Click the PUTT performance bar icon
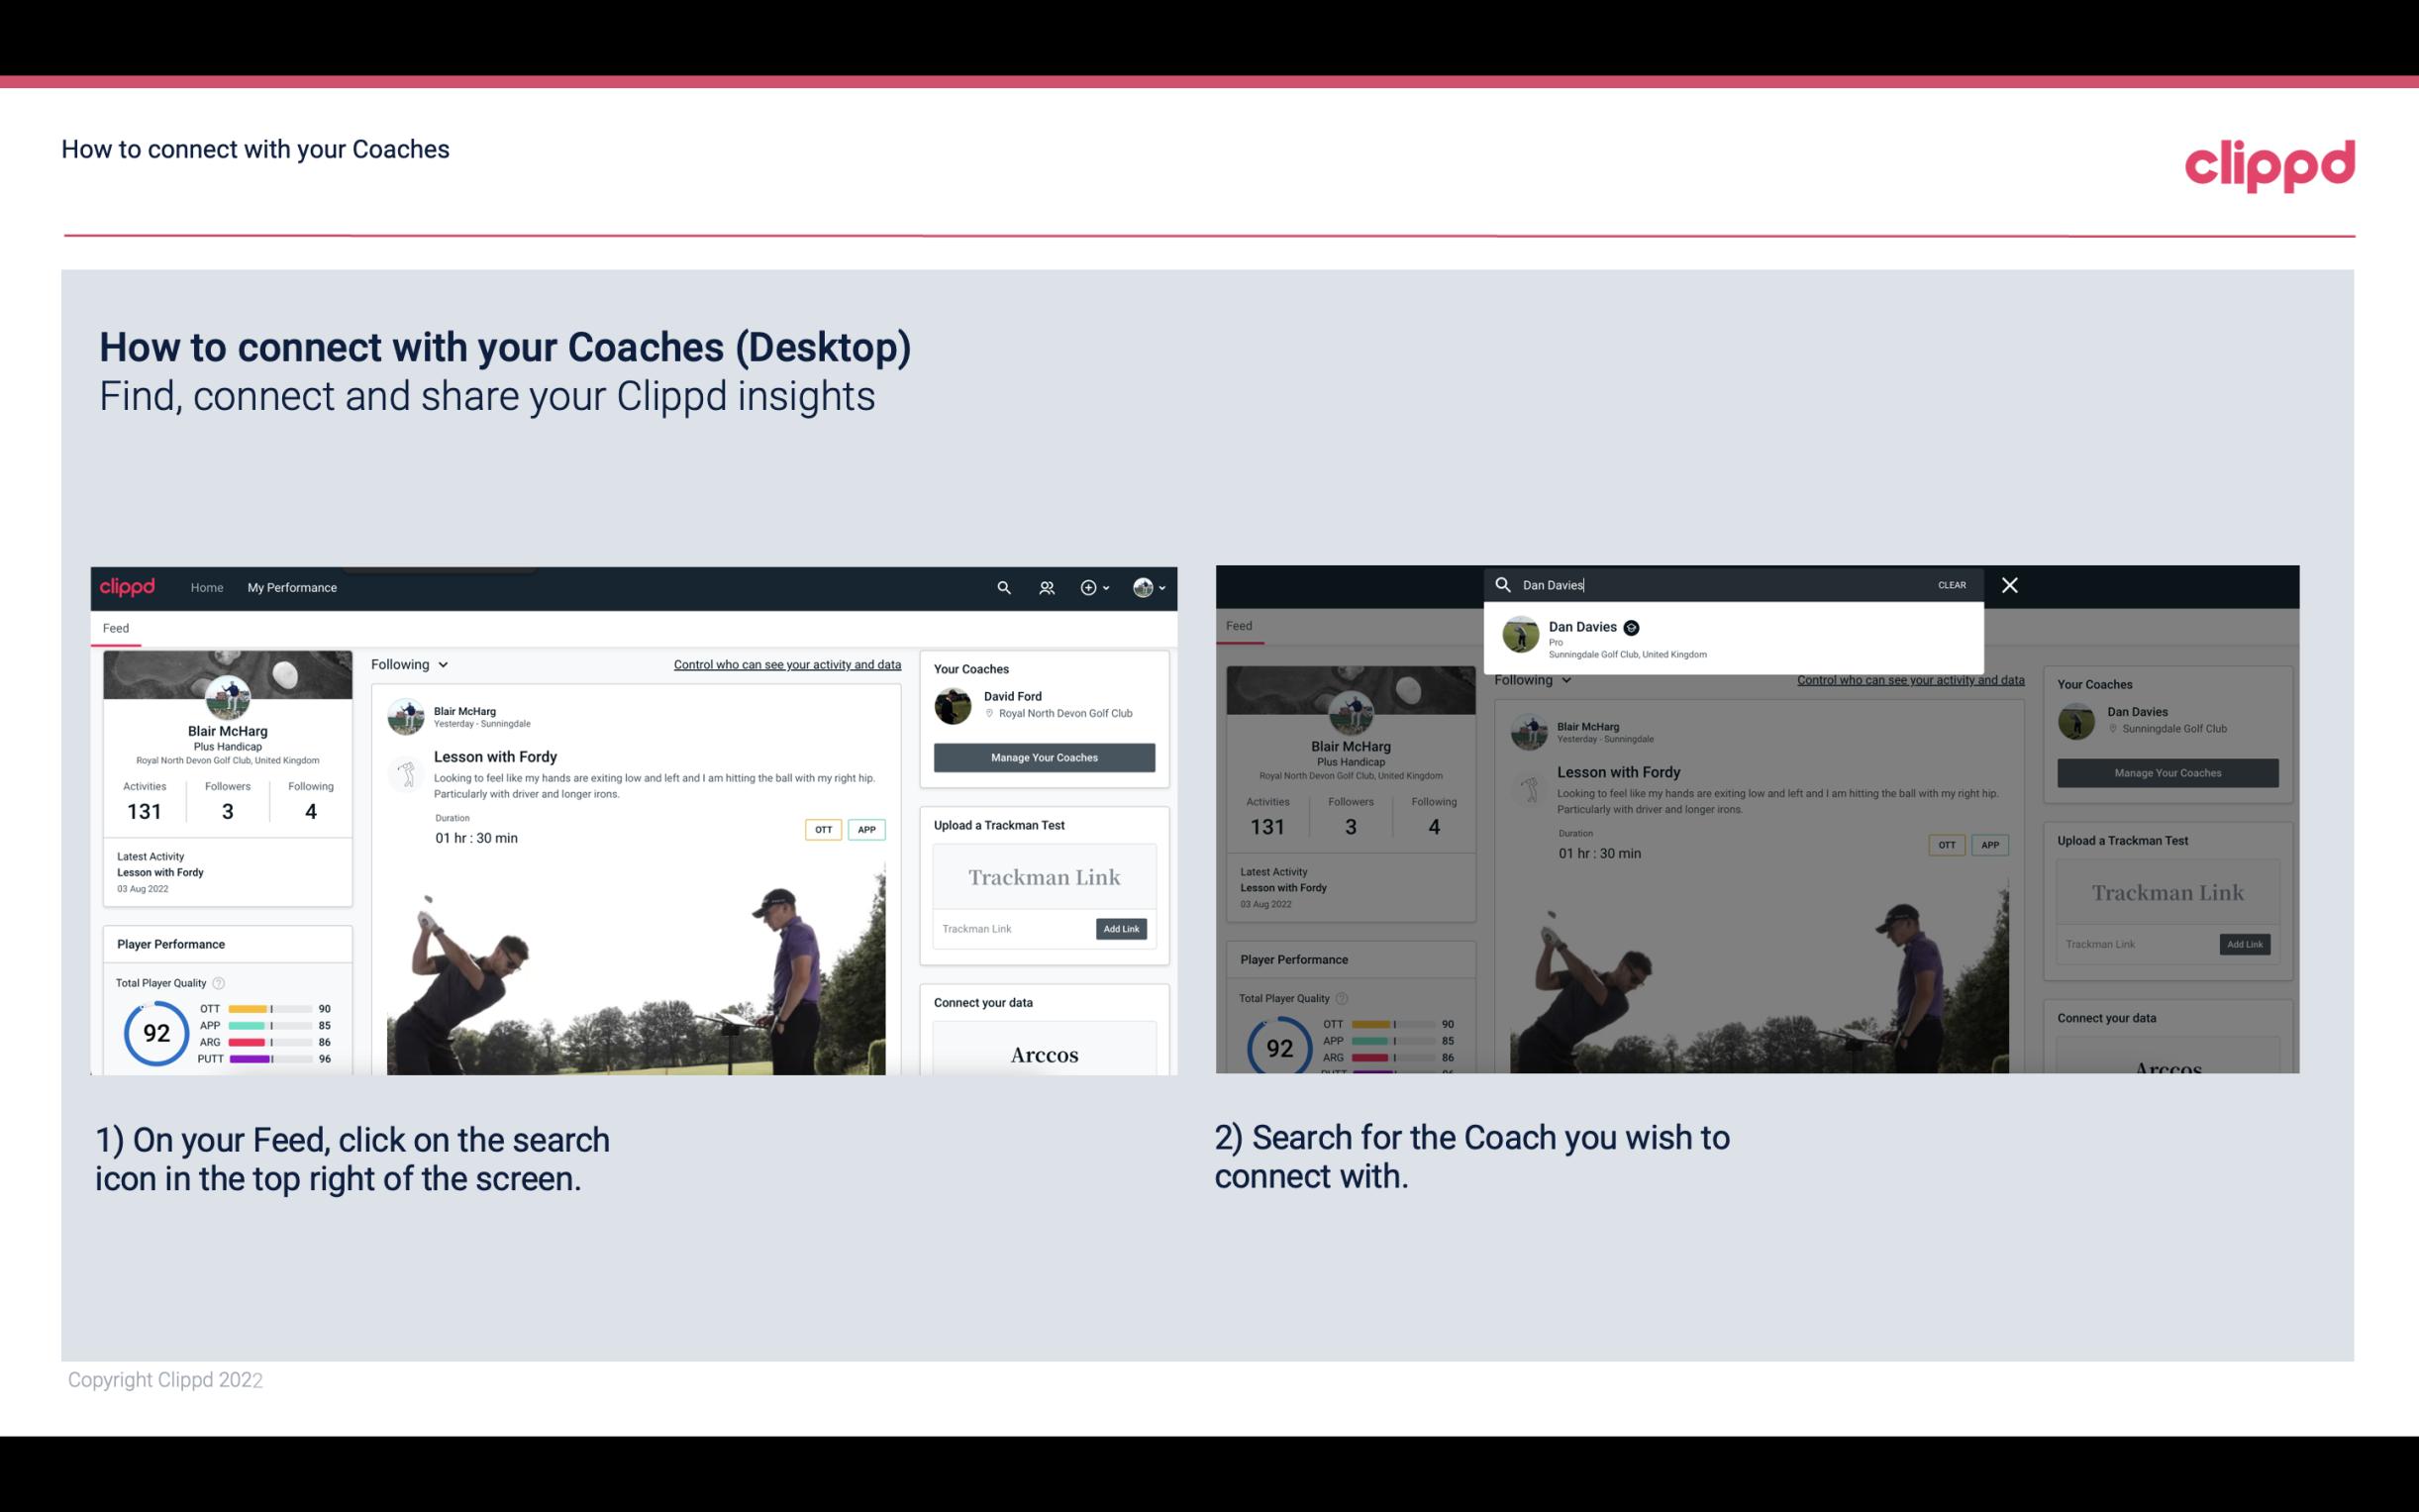This screenshot has width=2419, height=1512. (x=270, y=1064)
